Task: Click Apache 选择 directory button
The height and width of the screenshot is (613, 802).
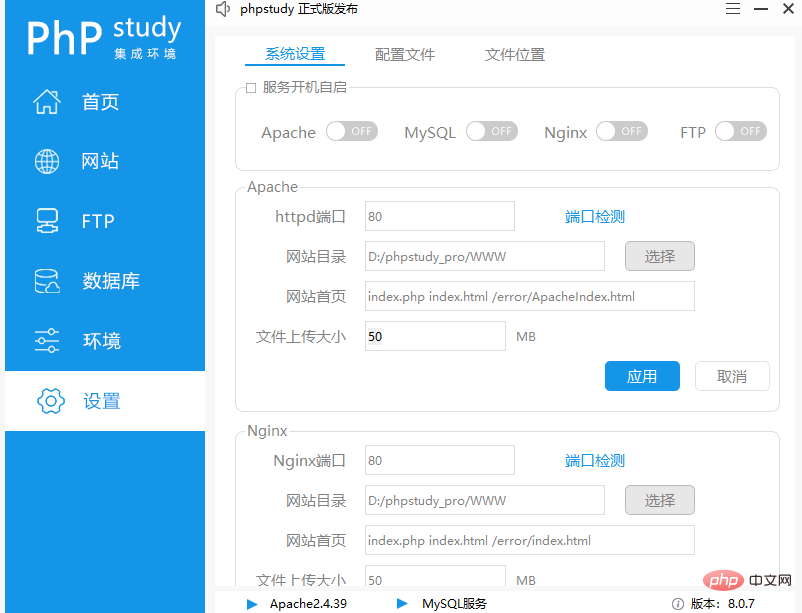Action: click(x=660, y=256)
